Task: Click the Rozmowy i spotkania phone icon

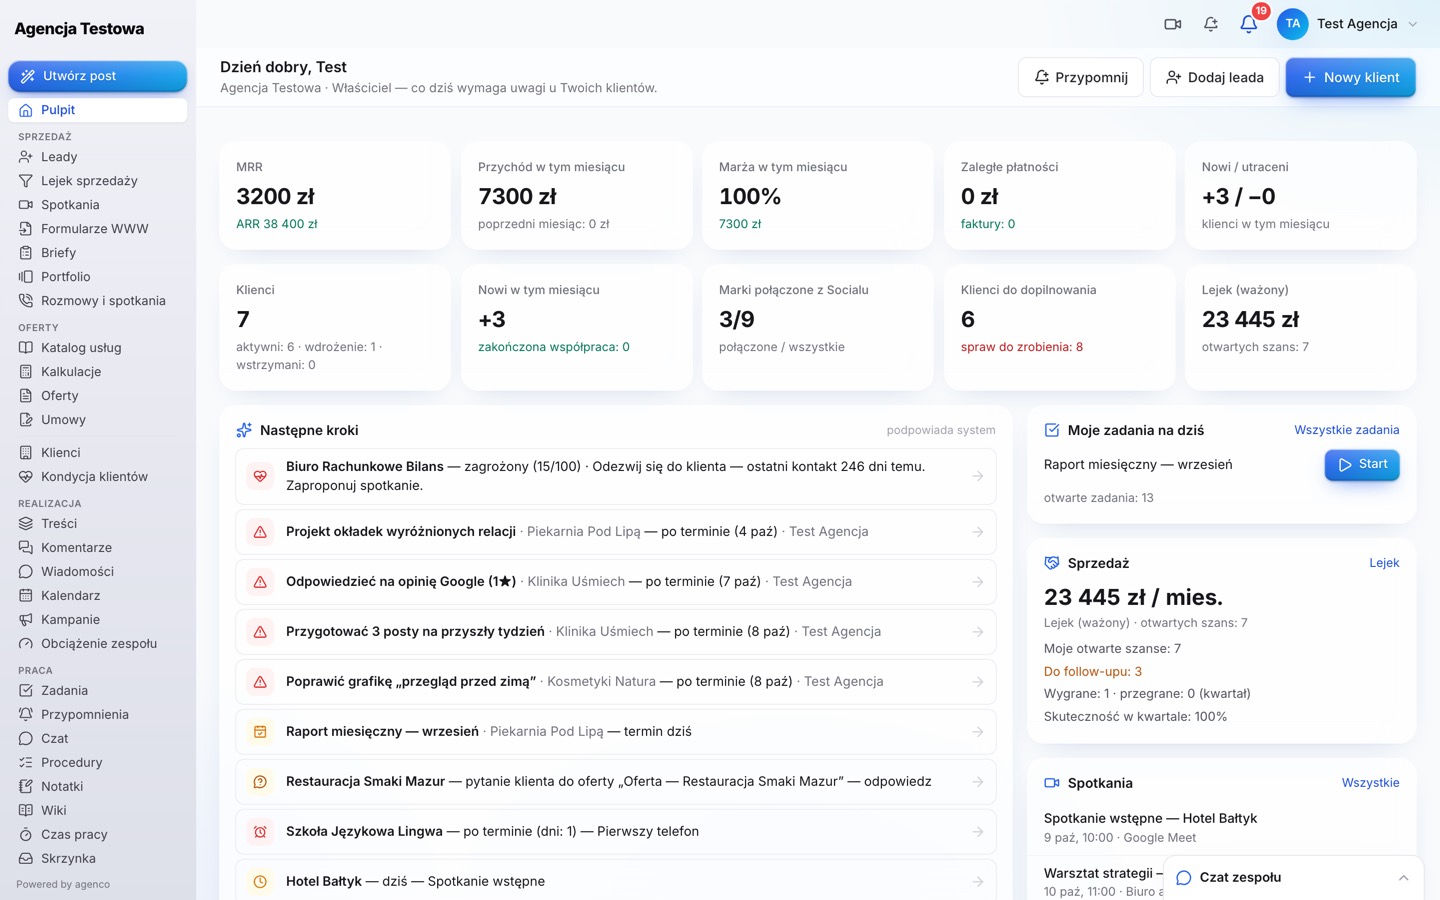Action: pos(26,301)
